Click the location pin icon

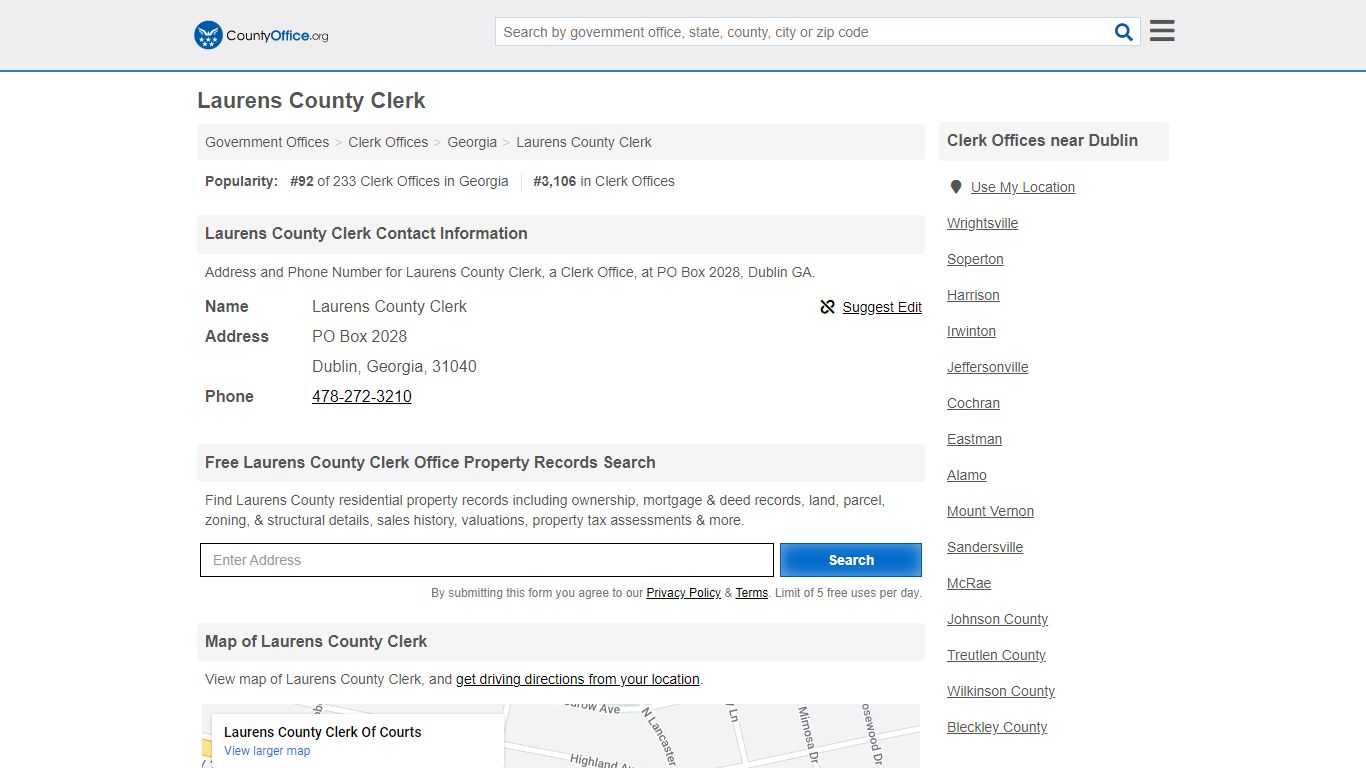click(x=956, y=187)
